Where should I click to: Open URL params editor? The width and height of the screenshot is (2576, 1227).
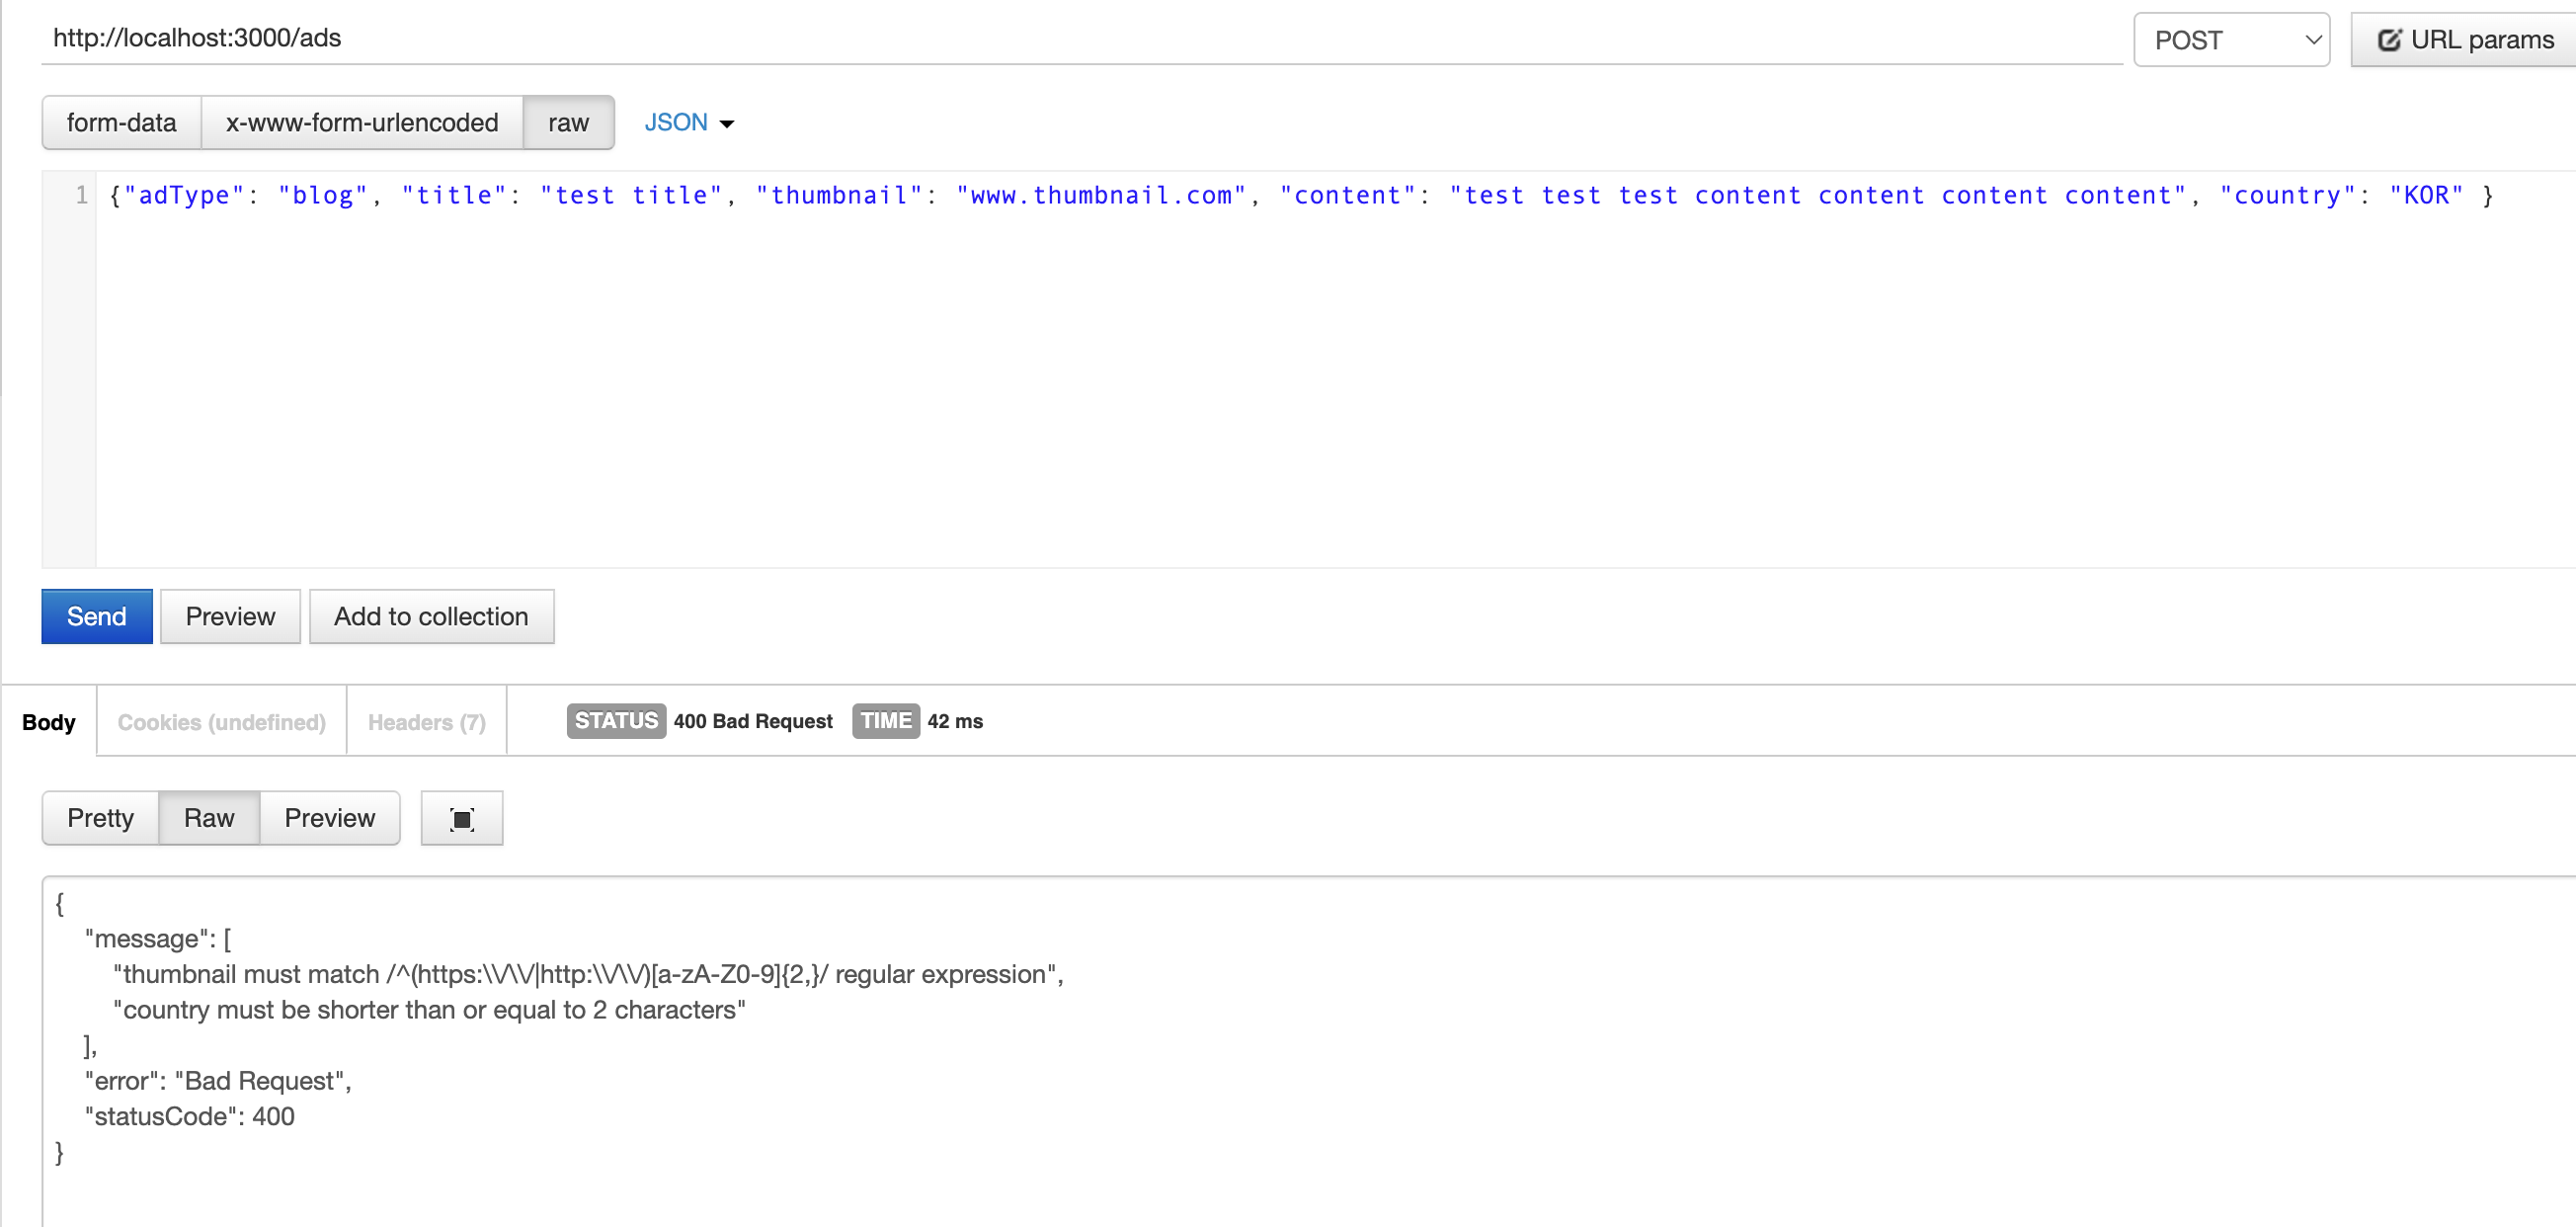2465,40
